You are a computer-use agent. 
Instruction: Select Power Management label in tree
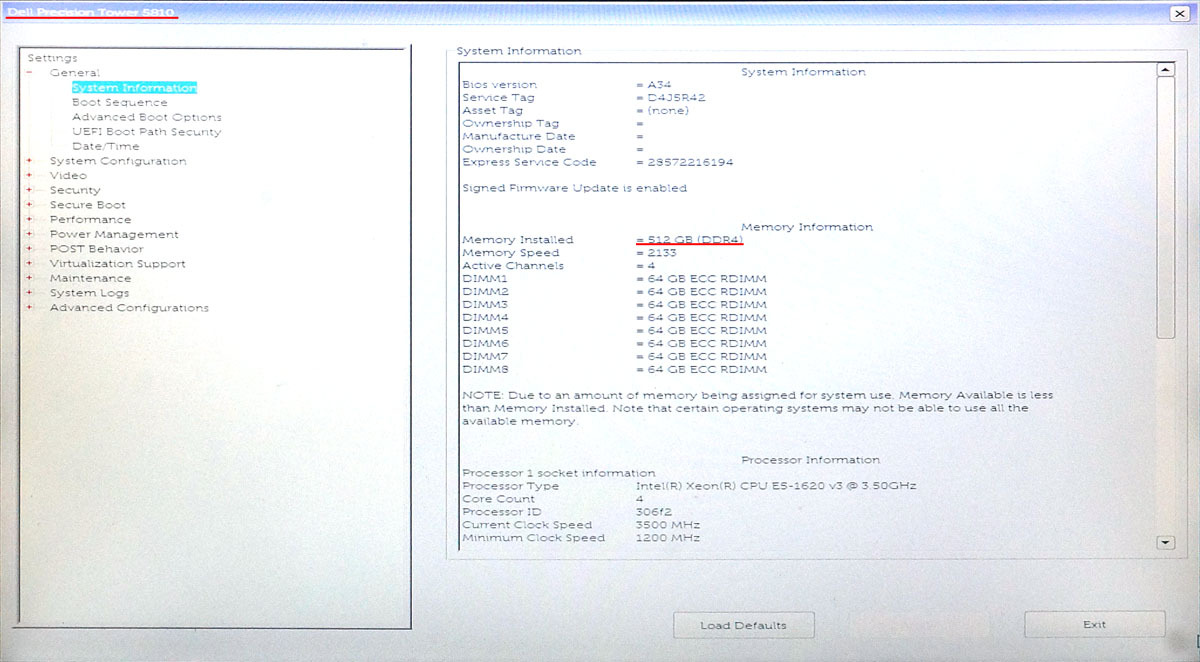coord(115,234)
